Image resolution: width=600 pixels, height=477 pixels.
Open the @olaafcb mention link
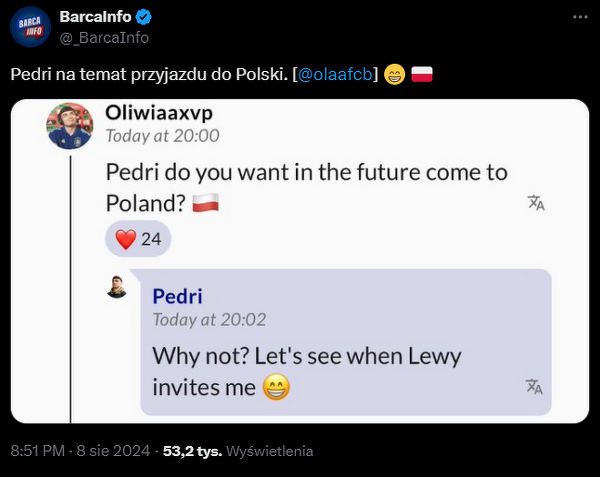334,76
